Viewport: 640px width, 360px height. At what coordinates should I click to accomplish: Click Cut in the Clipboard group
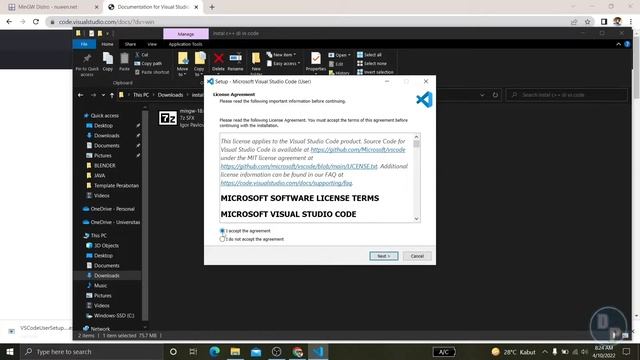click(x=142, y=55)
